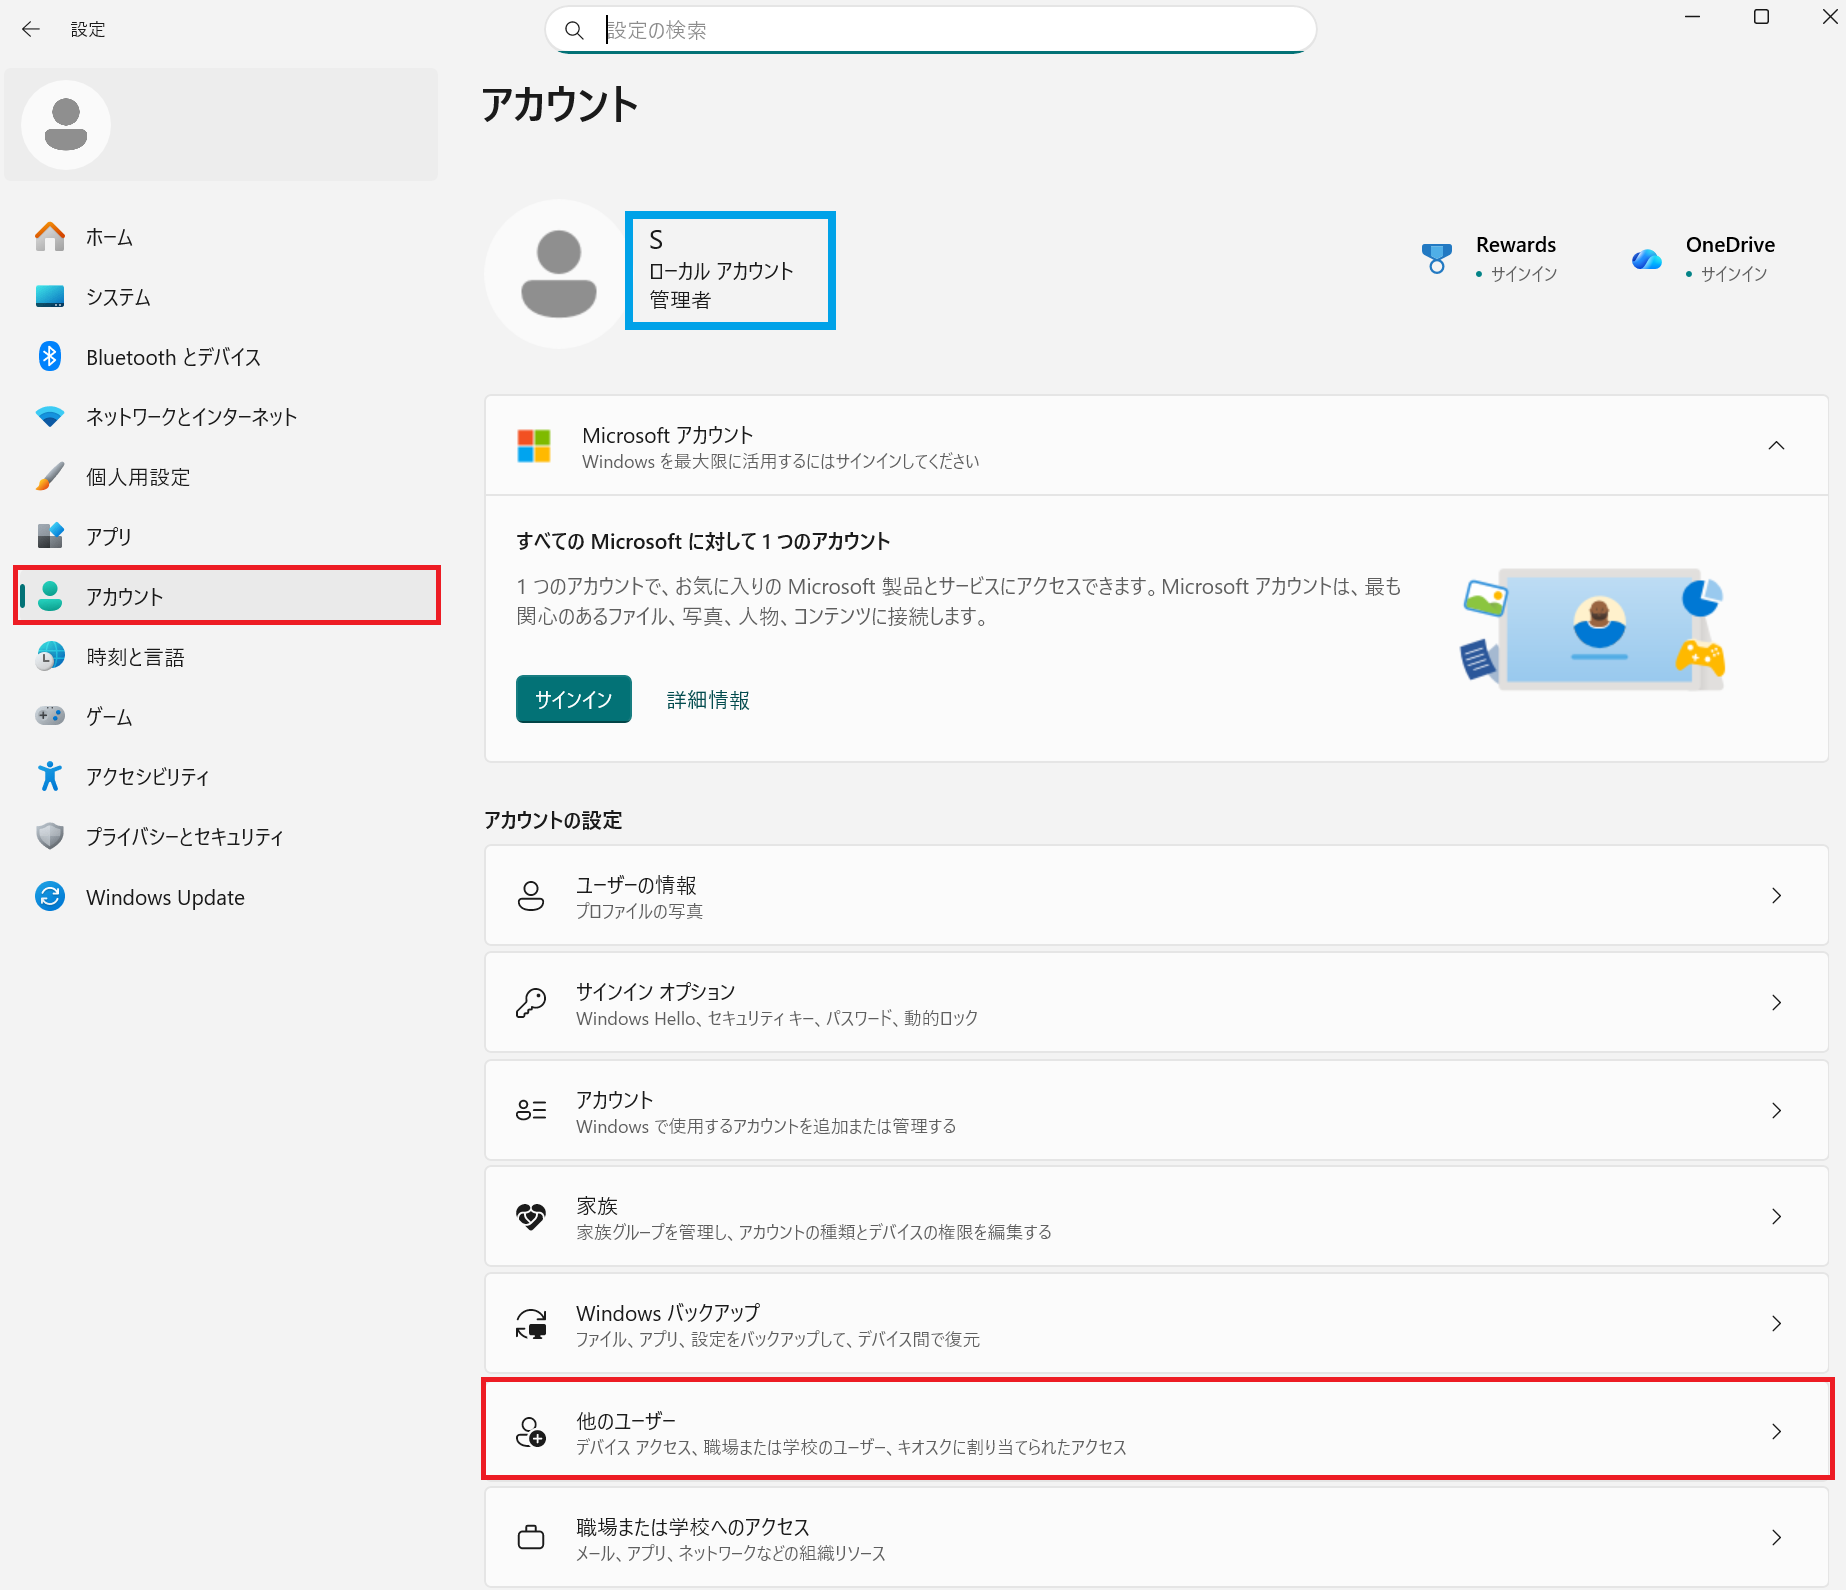Click the back arrow at top left
The image size is (1846, 1590).
click(30, 29)
